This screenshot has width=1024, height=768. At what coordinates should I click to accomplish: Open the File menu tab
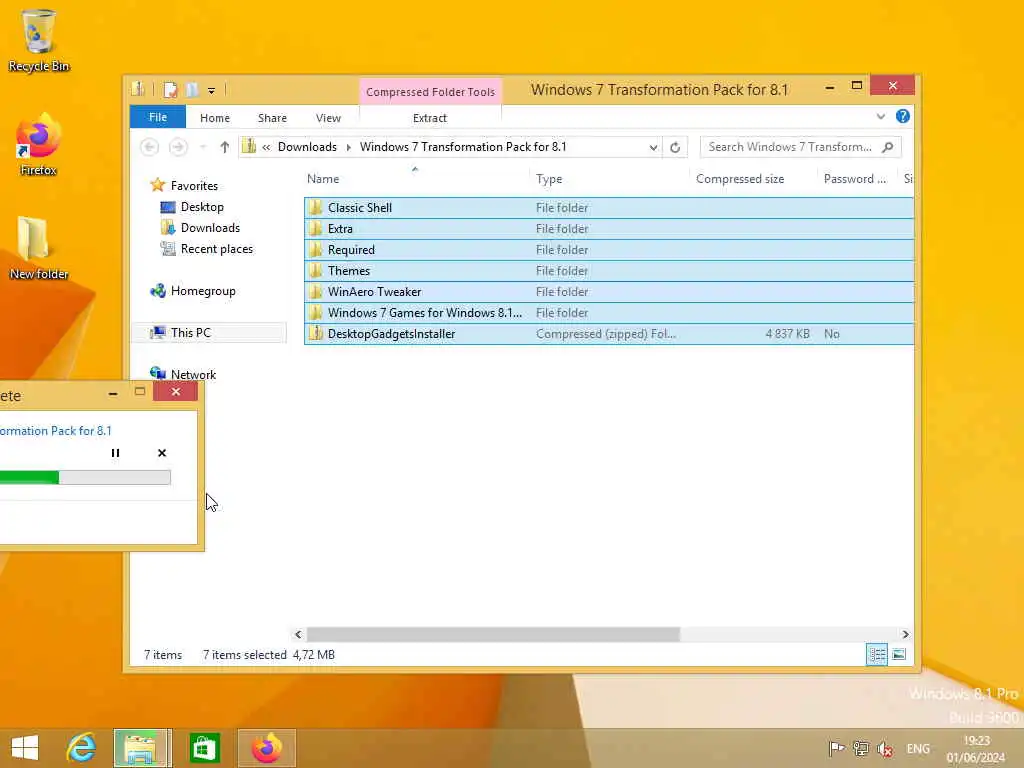click(x=157, y=118)
